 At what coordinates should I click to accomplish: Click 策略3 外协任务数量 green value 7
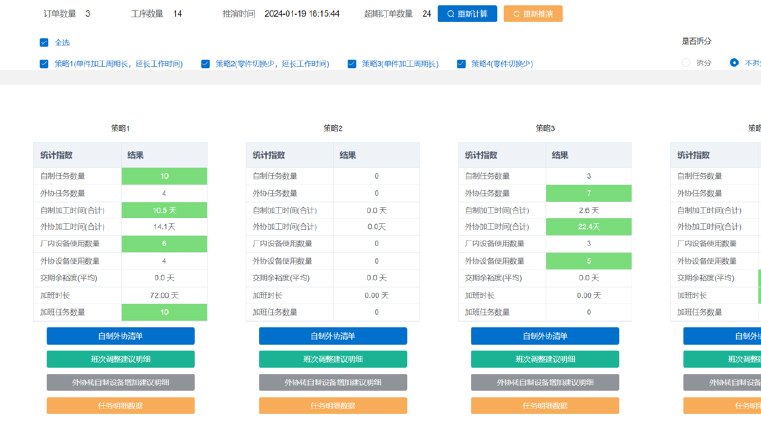[589, 193]
